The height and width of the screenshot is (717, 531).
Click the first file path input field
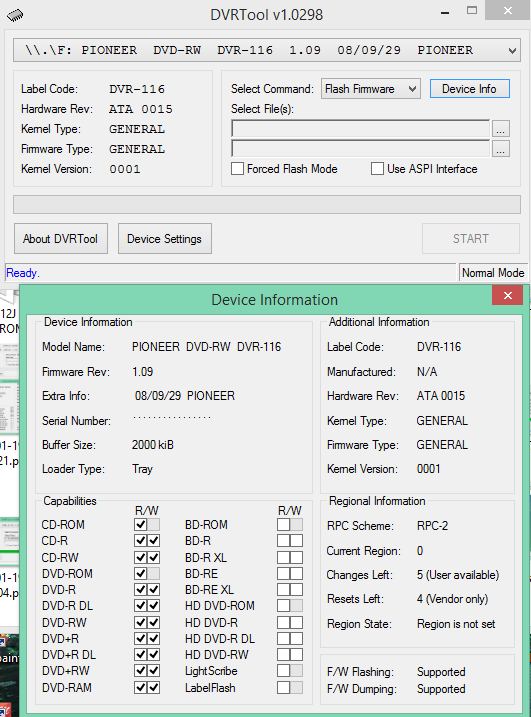360,128
